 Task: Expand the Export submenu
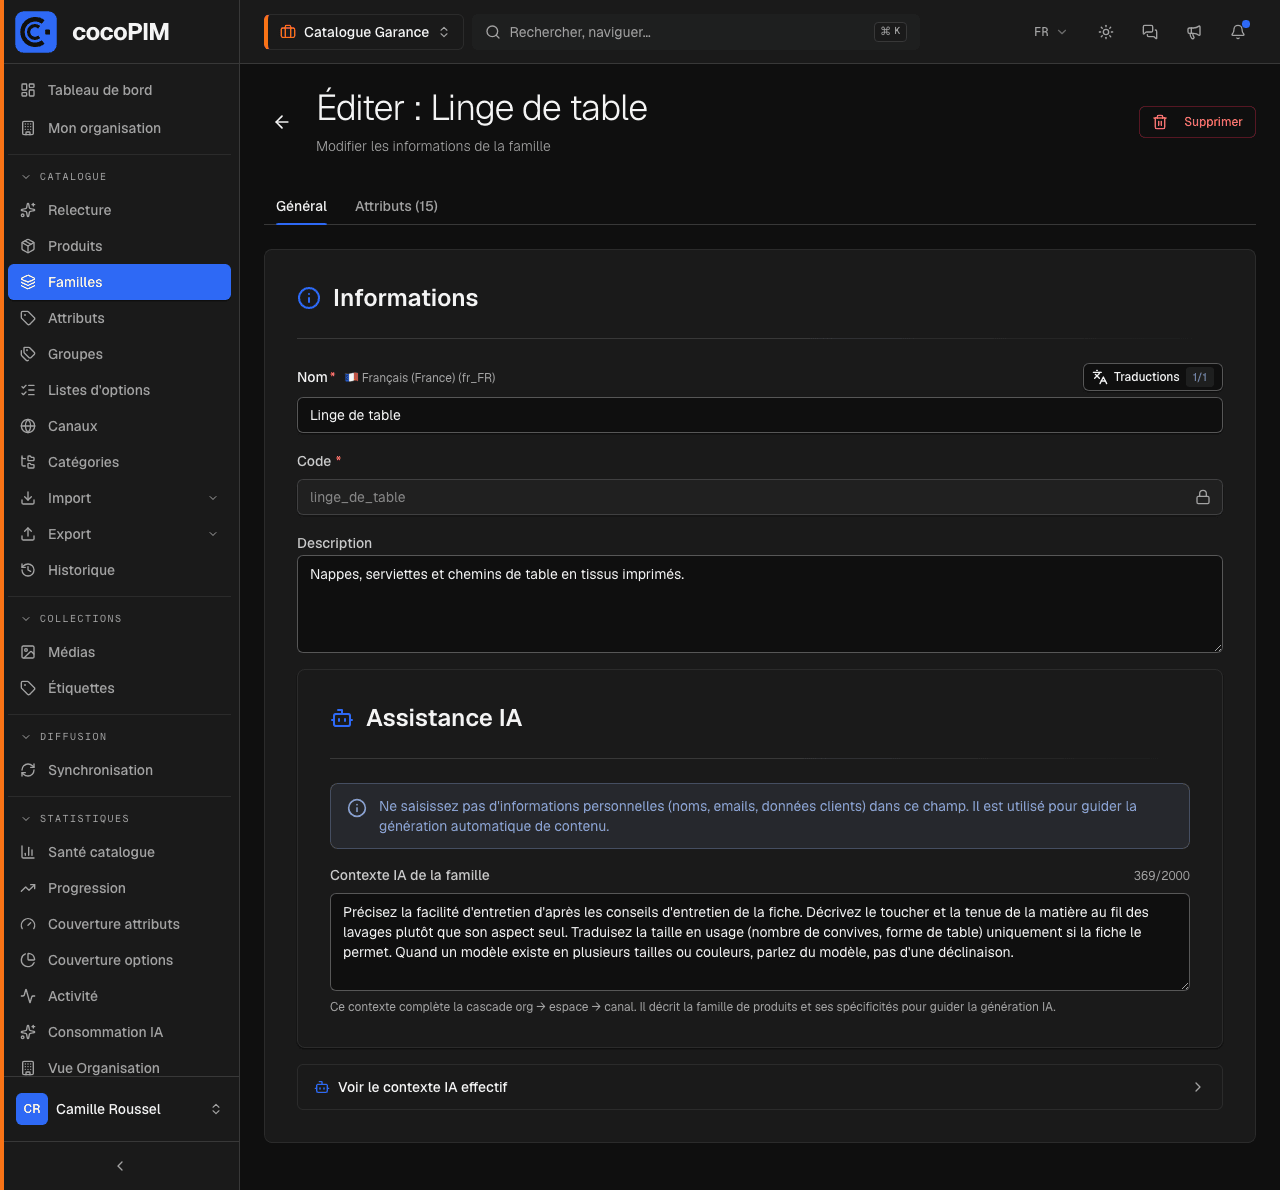119,534
